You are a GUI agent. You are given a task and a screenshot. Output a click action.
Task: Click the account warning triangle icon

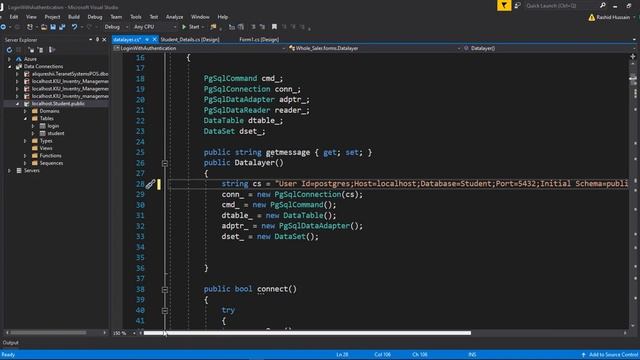[x=591, y=18]
